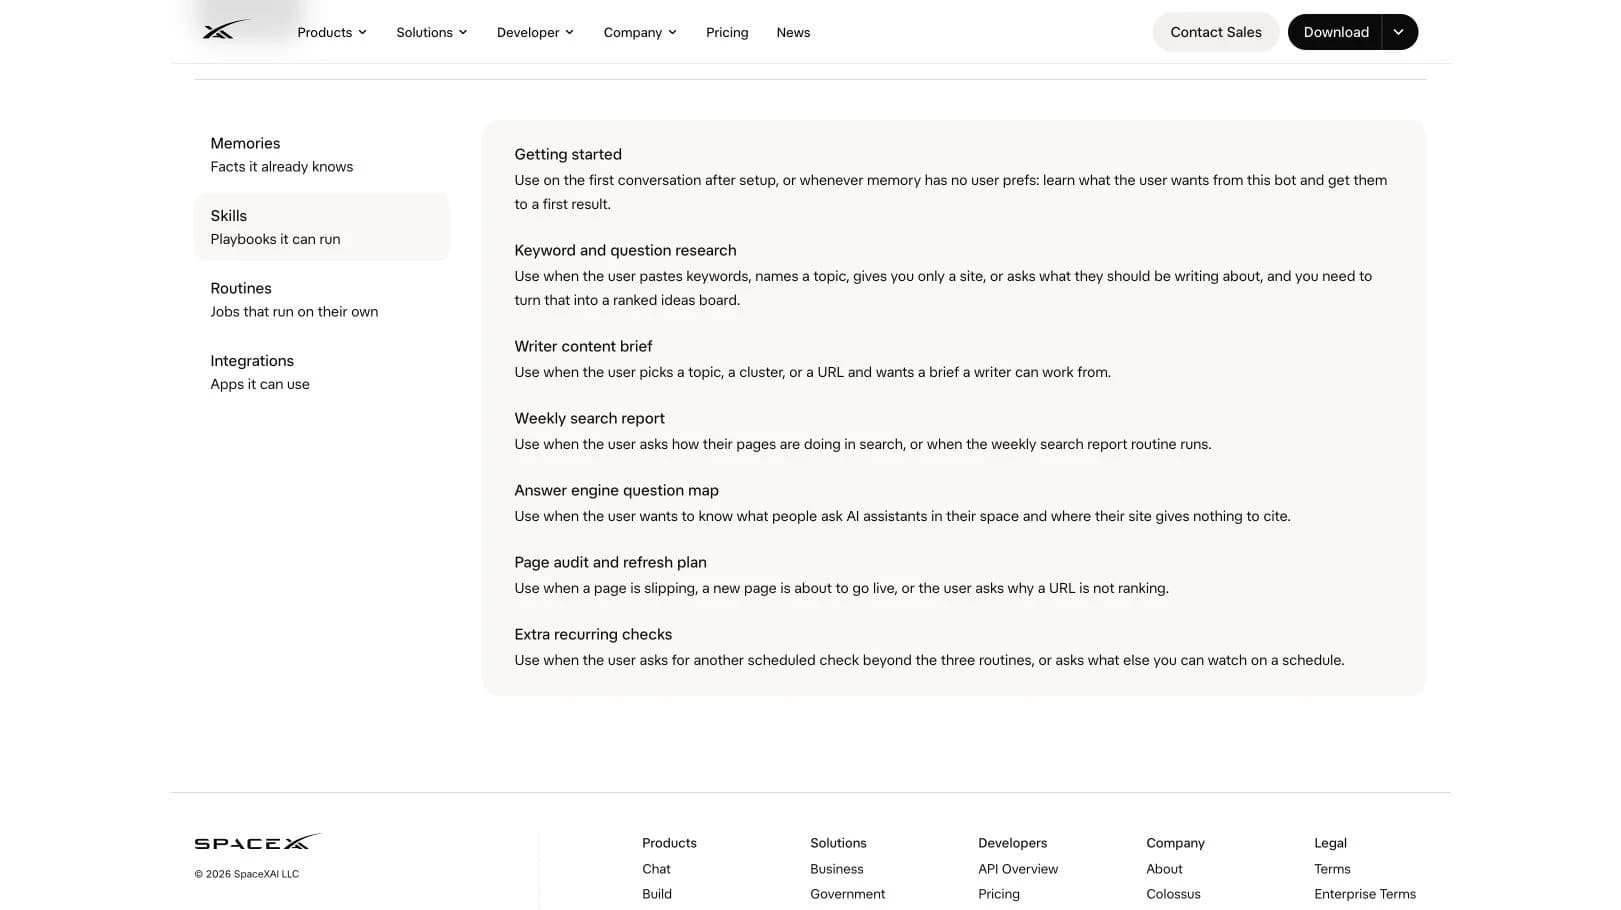Expand the Solutions menu
The image size is (1621, 910).
[432, 32]
